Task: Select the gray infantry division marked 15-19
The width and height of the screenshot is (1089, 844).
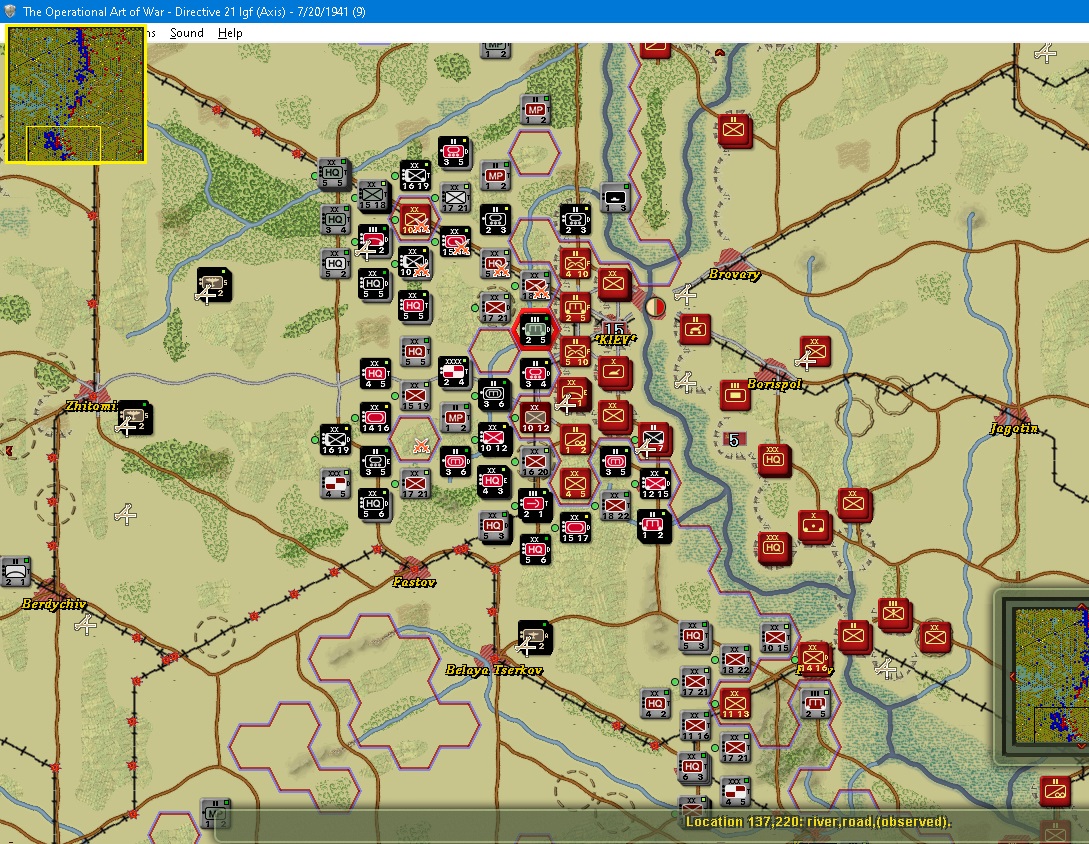Action: [x=415, y=396]
